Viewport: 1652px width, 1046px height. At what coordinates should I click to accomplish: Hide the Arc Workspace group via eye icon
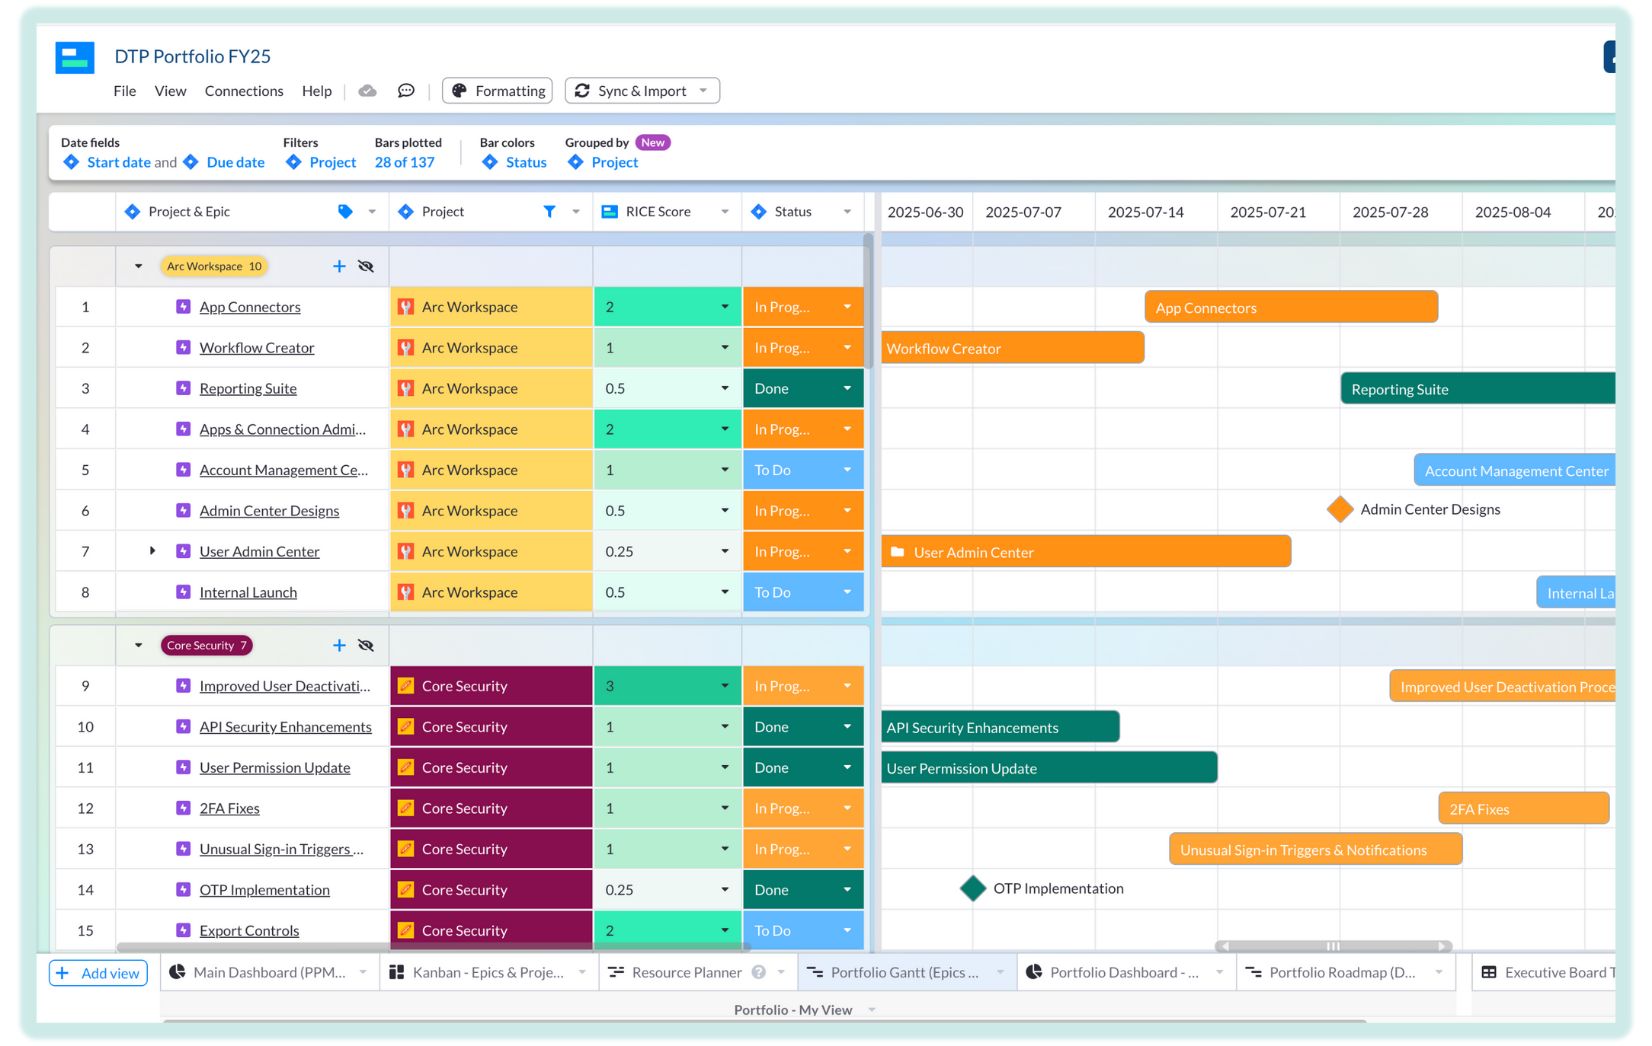(366, 266)
